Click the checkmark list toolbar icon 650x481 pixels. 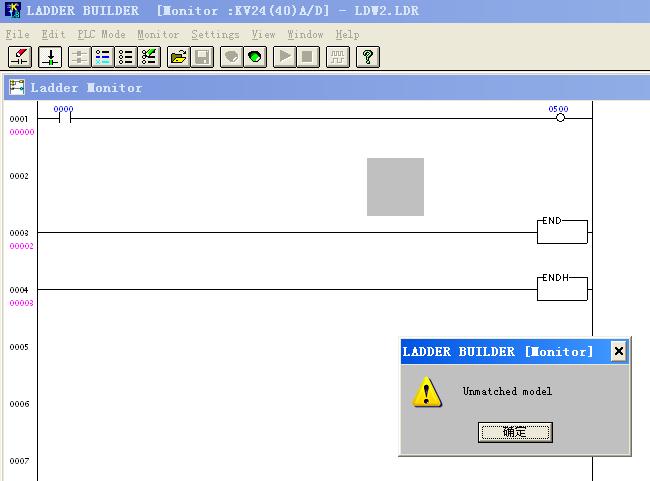coord(149,56)
